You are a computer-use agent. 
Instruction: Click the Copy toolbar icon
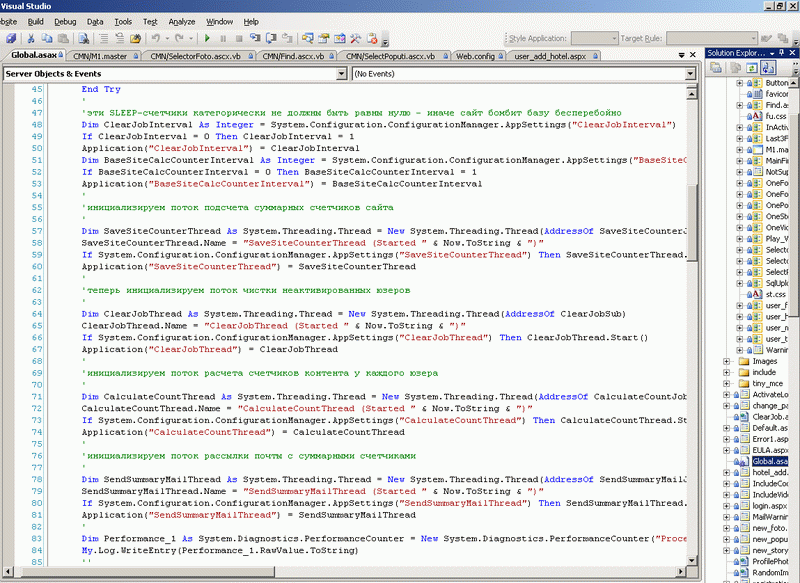45,37
